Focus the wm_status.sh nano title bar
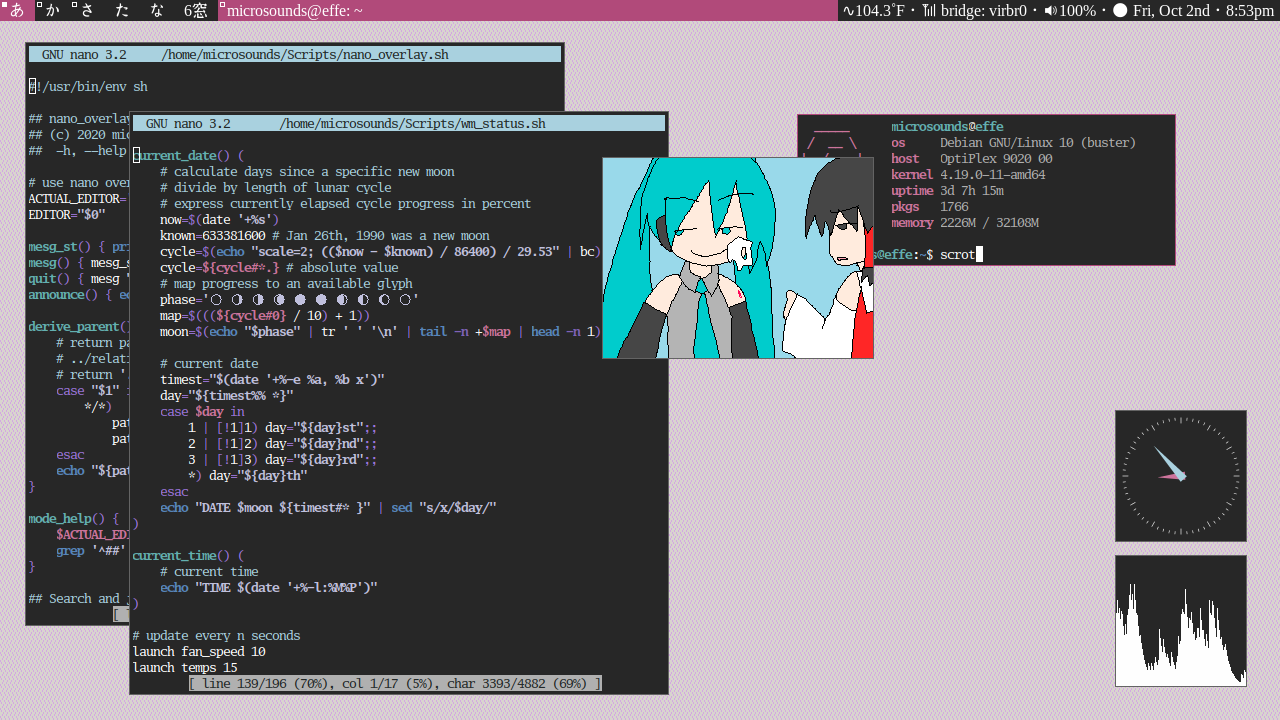The height and width of the screenshot is (720, 1280). pos(399,123)
